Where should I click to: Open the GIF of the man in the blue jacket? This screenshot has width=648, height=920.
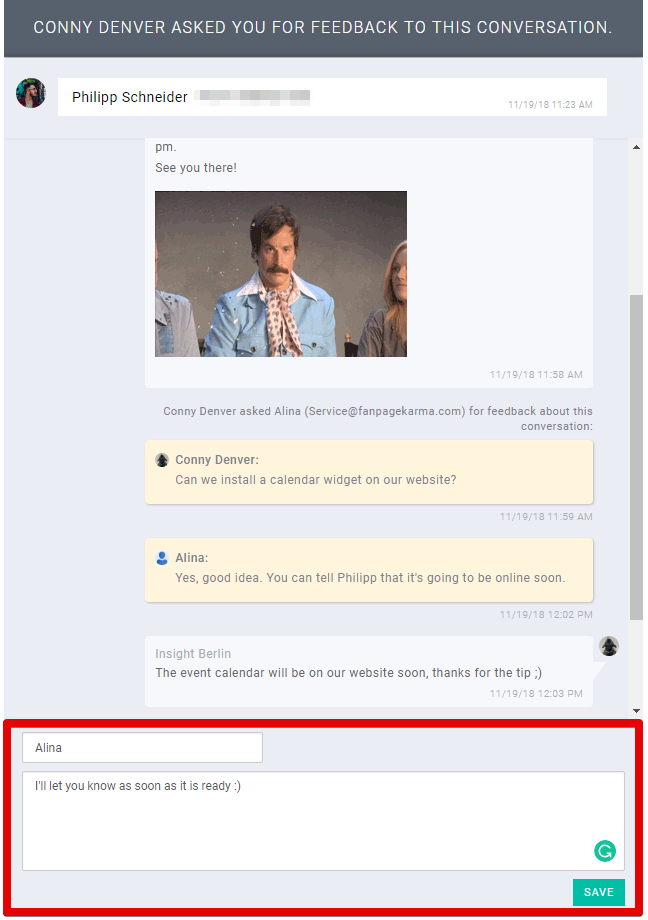point(281,274)
